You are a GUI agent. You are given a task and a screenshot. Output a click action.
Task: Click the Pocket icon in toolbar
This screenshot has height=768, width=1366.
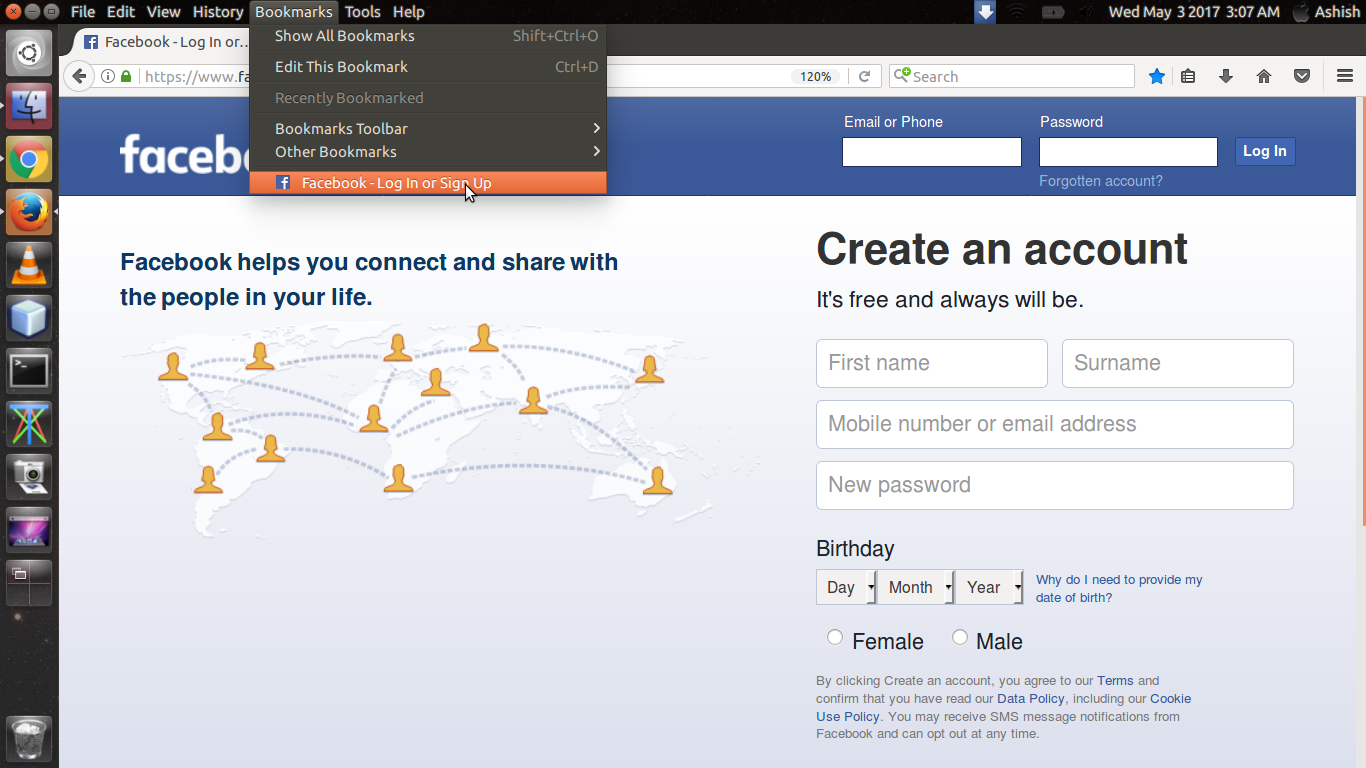click(1302, 76)
